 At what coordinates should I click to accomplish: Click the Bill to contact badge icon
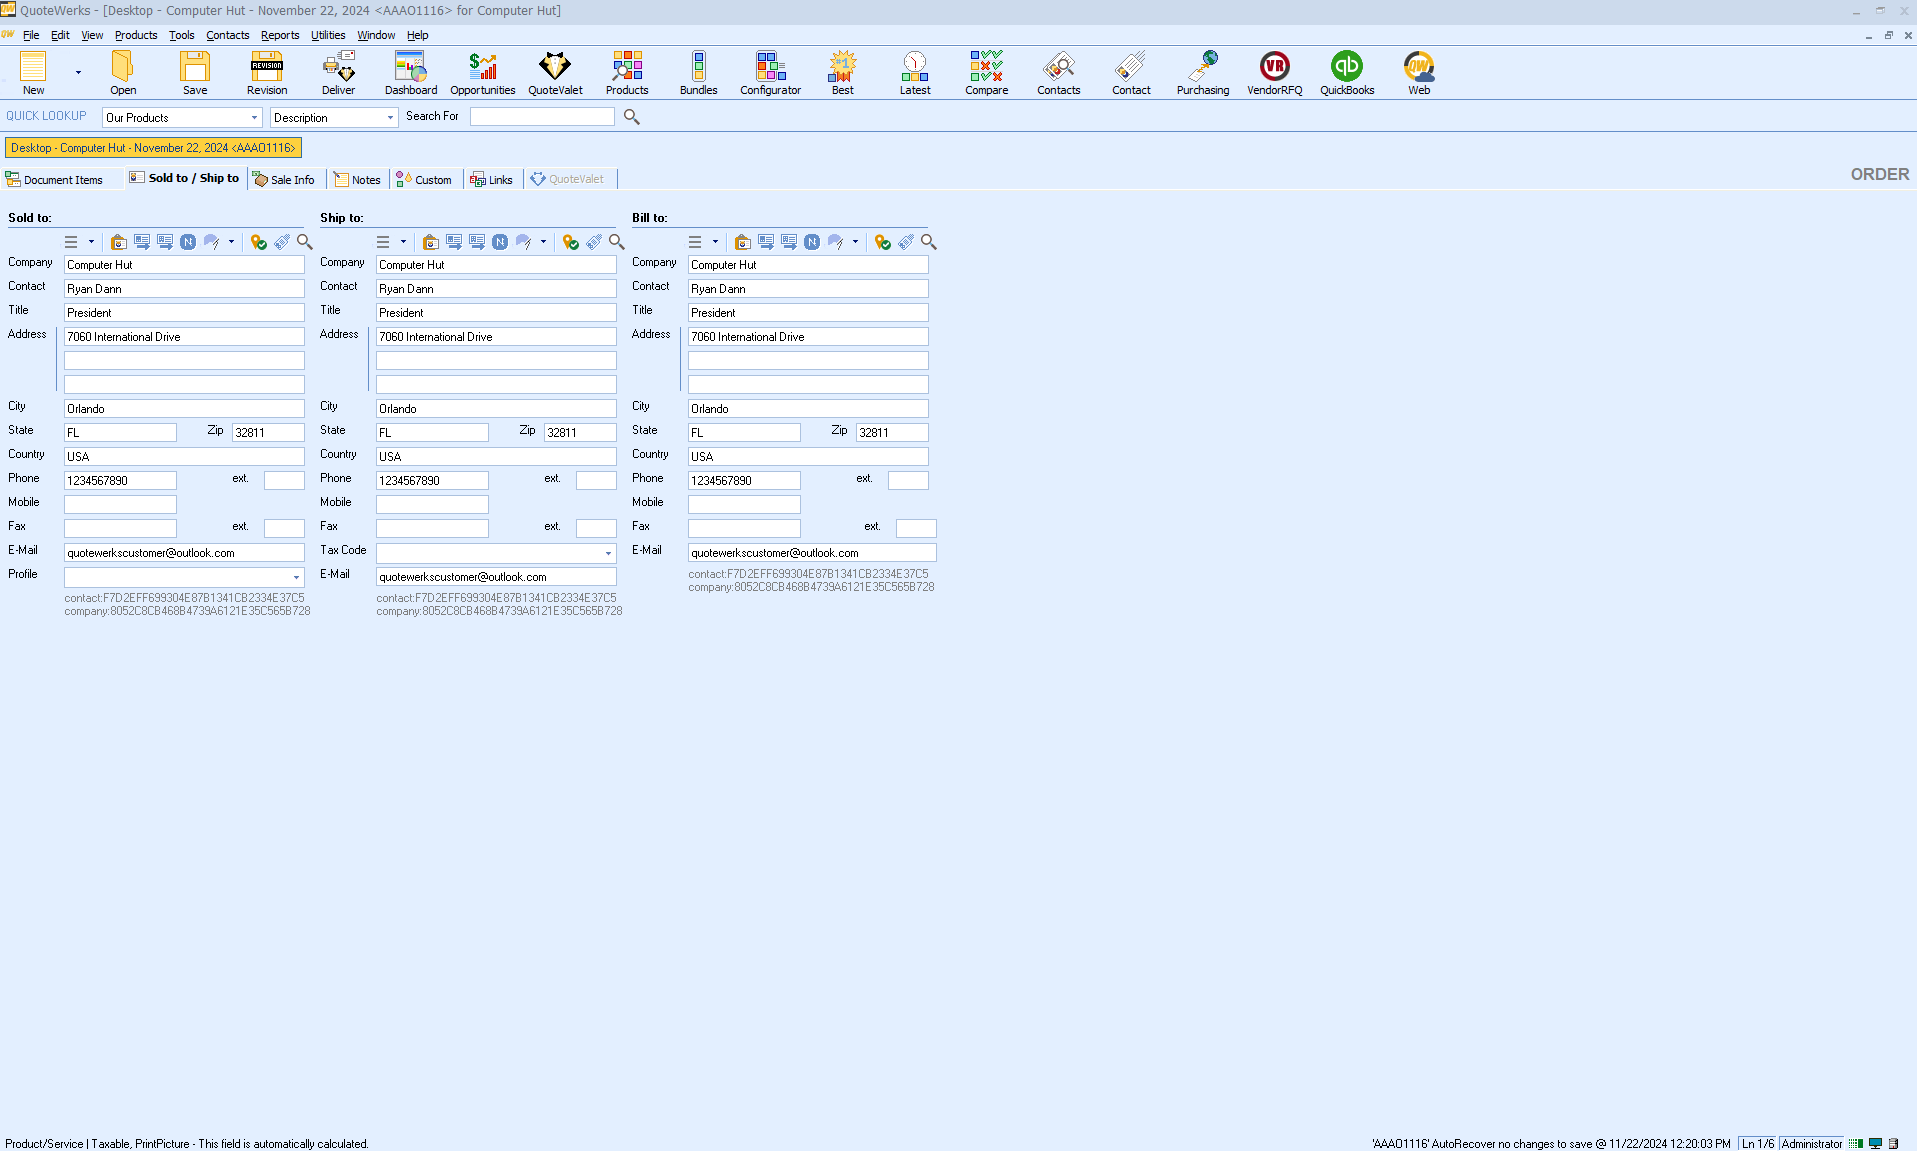(x=742, y=242)
